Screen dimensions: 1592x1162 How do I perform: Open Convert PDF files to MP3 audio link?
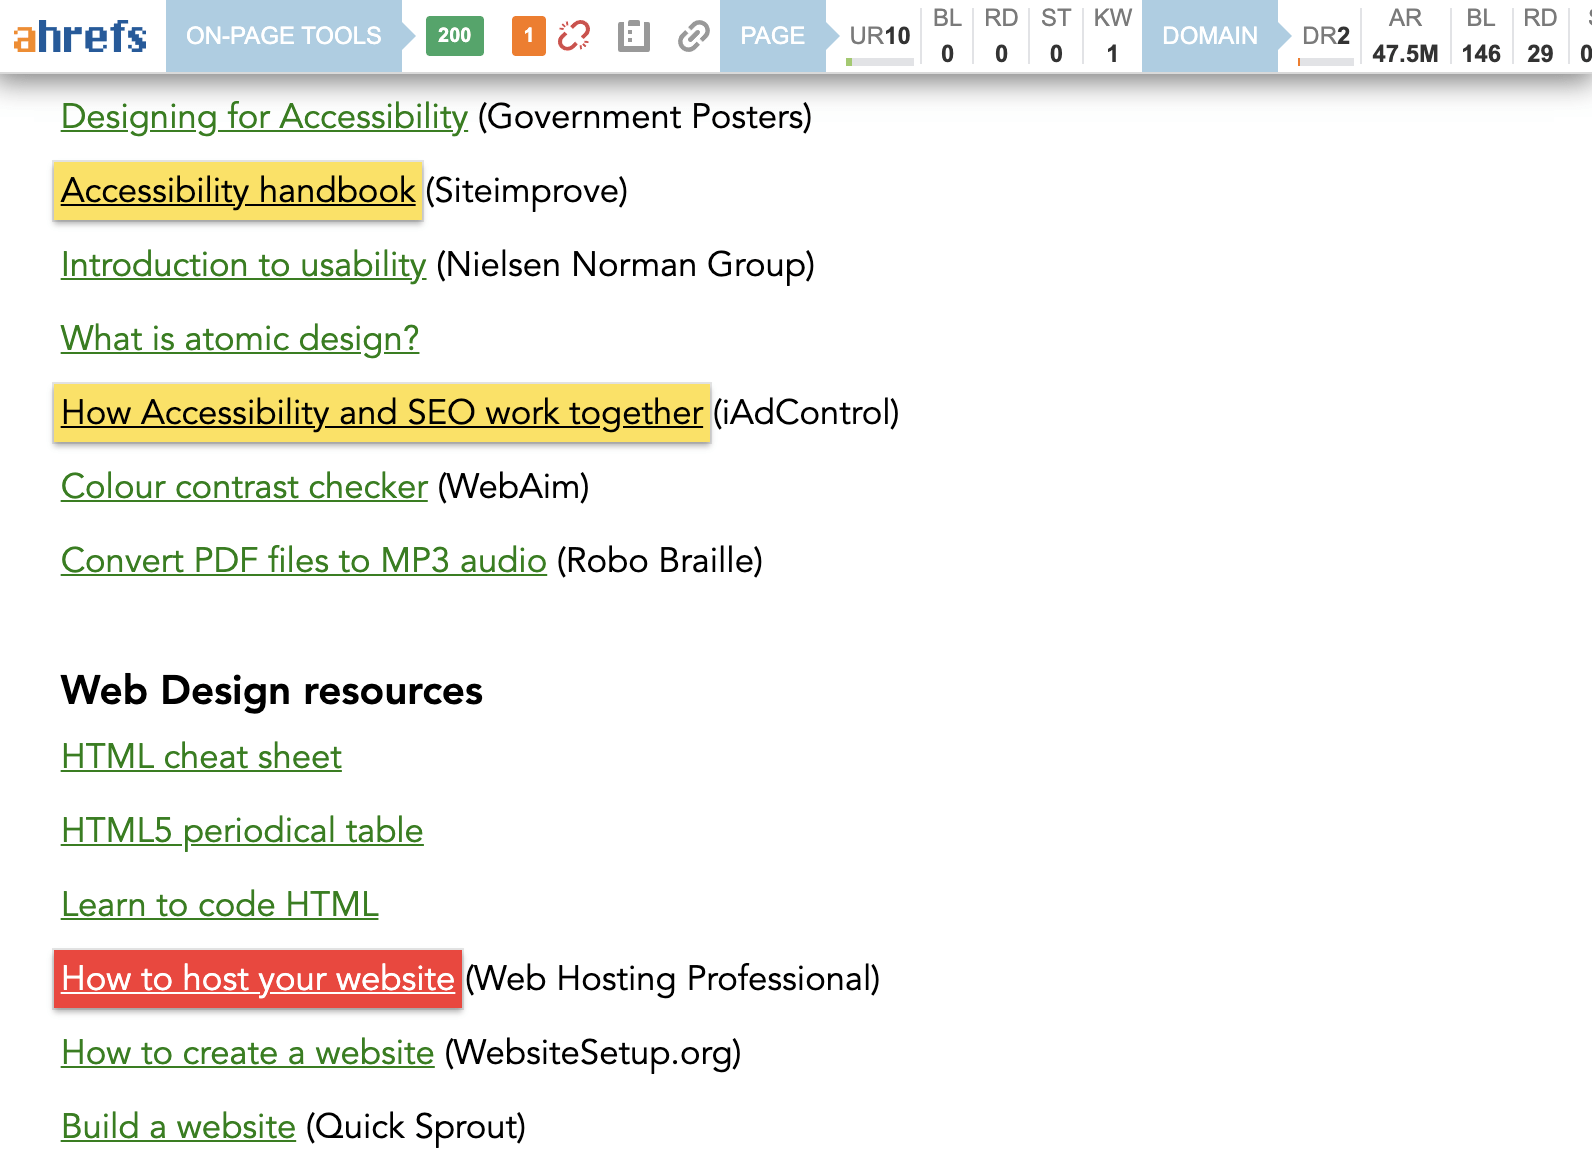(304, 560)
